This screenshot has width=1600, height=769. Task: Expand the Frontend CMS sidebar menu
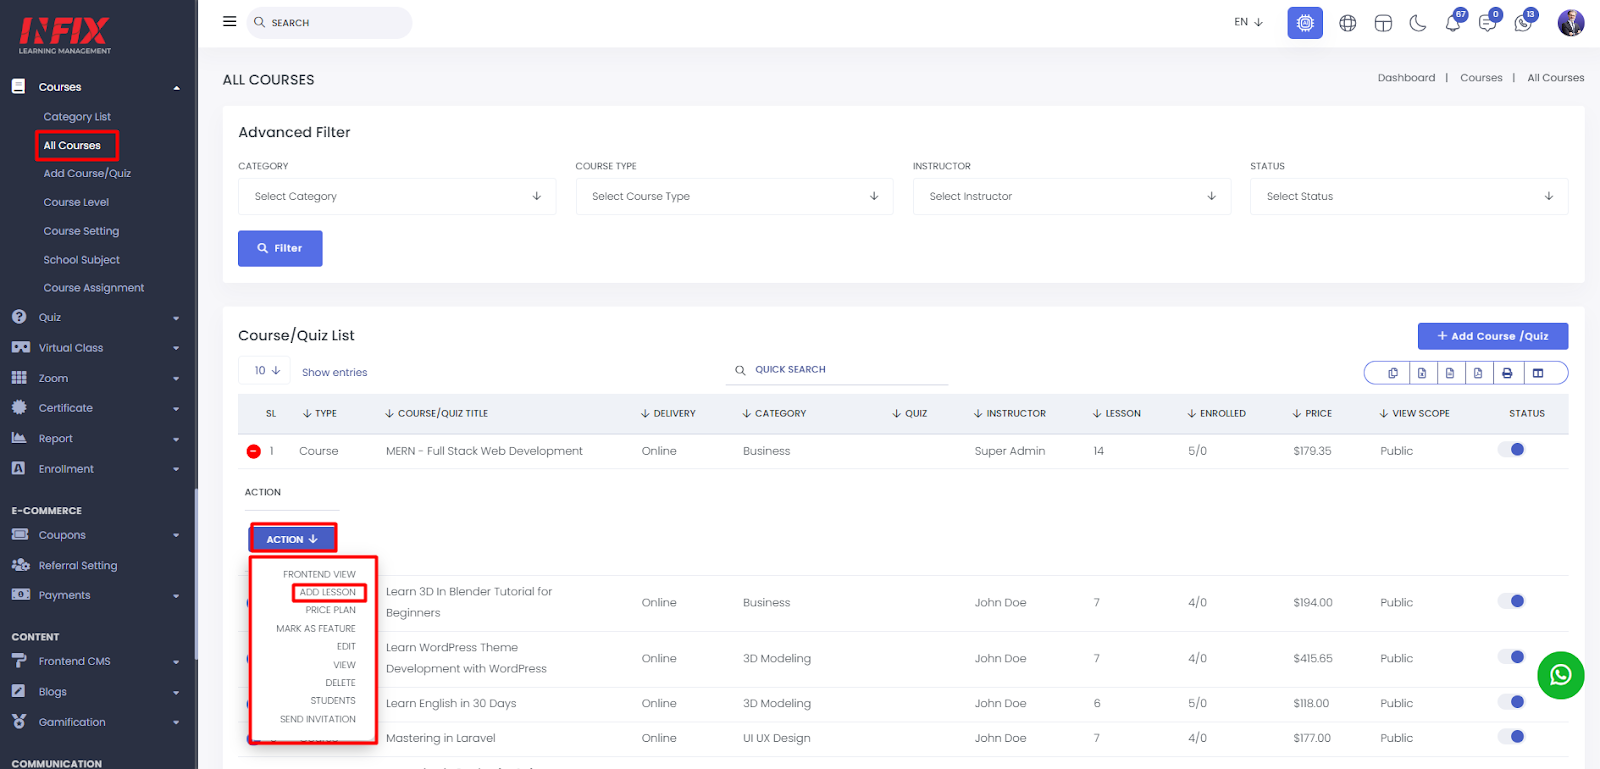pyautogui.click(x=97, y=661)
